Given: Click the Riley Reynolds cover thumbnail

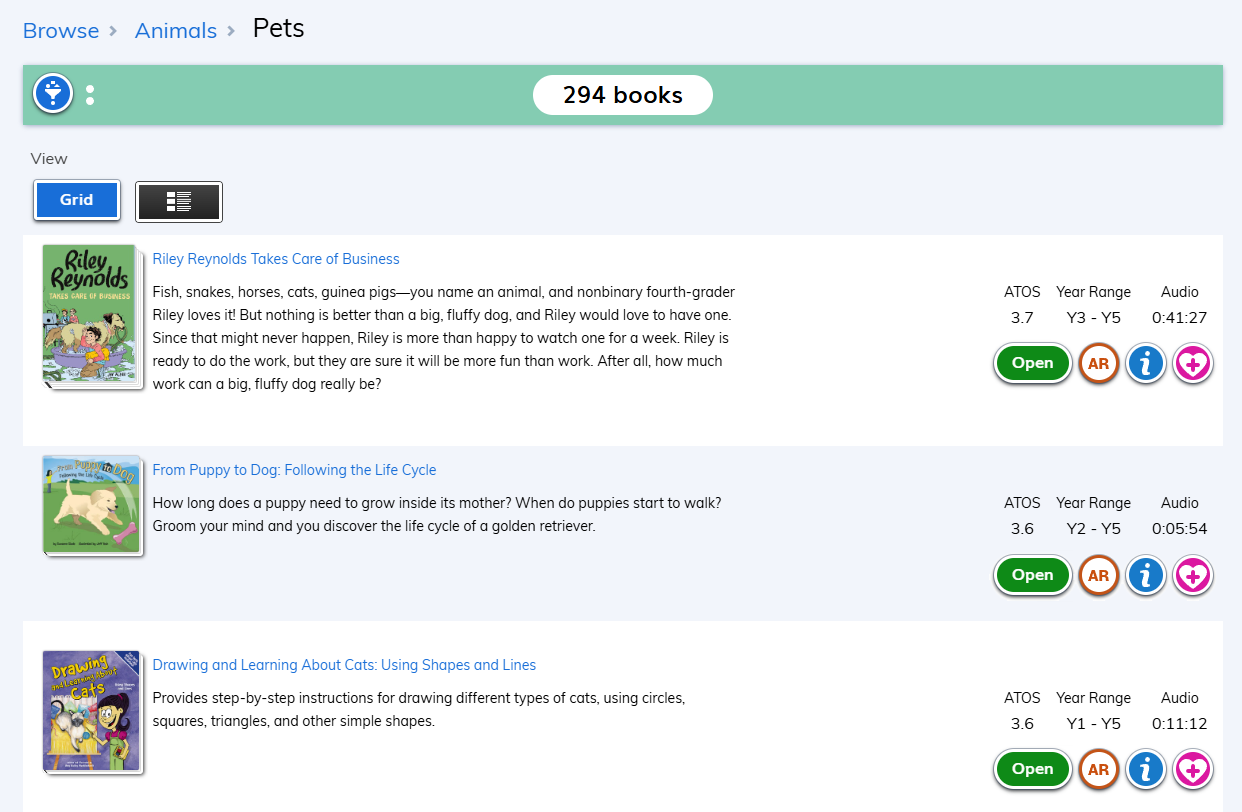Looking at the screenshot, I should (x=92, y=315).
